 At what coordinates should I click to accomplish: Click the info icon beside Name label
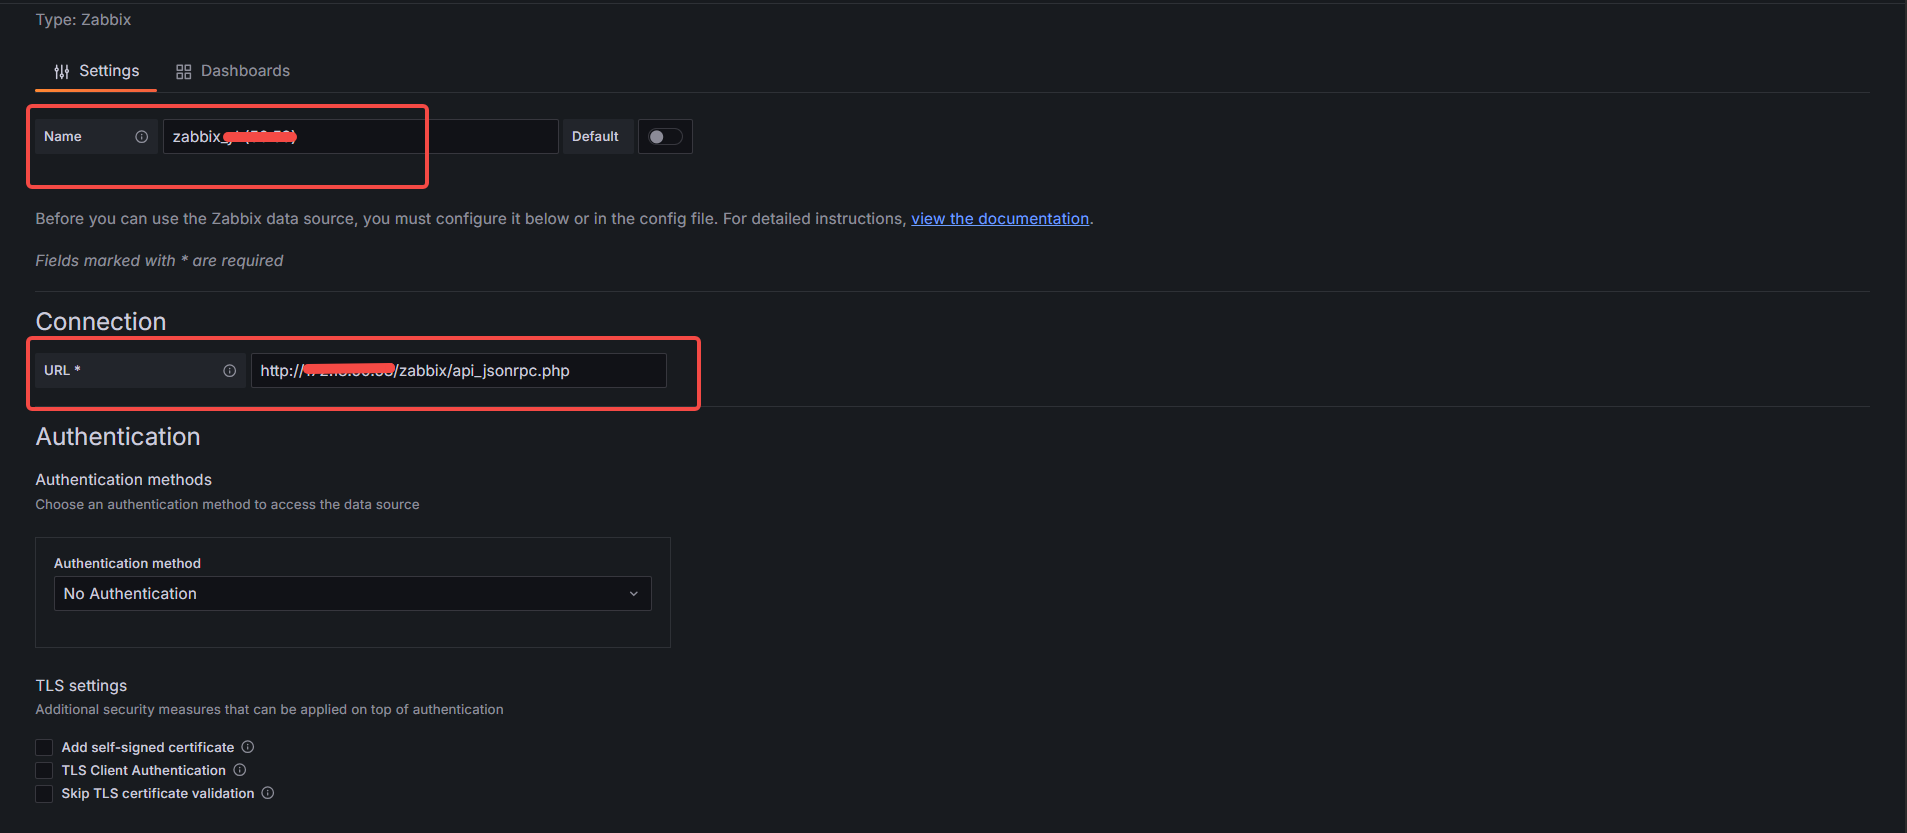pyautogui.click(x=142, y=137)
